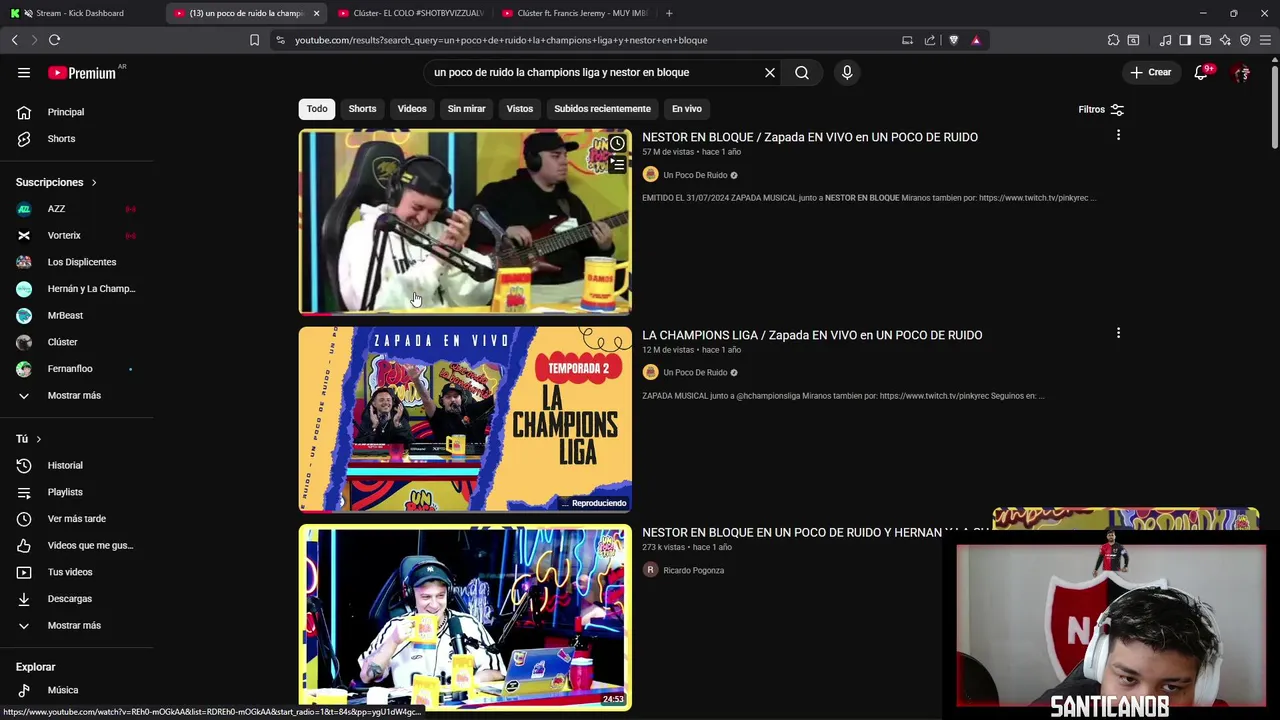
Task: Open Descargas in the sidebar
Action: (76, 599)
